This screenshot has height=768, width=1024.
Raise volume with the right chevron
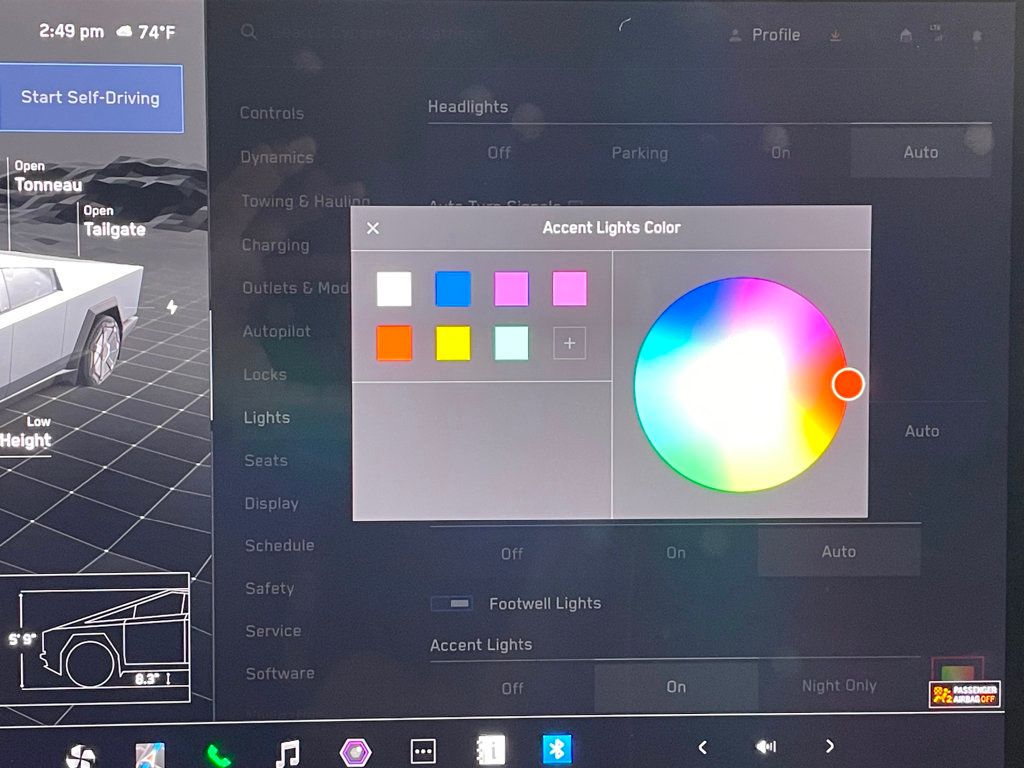pyautogui.click(x=829, y=746)
